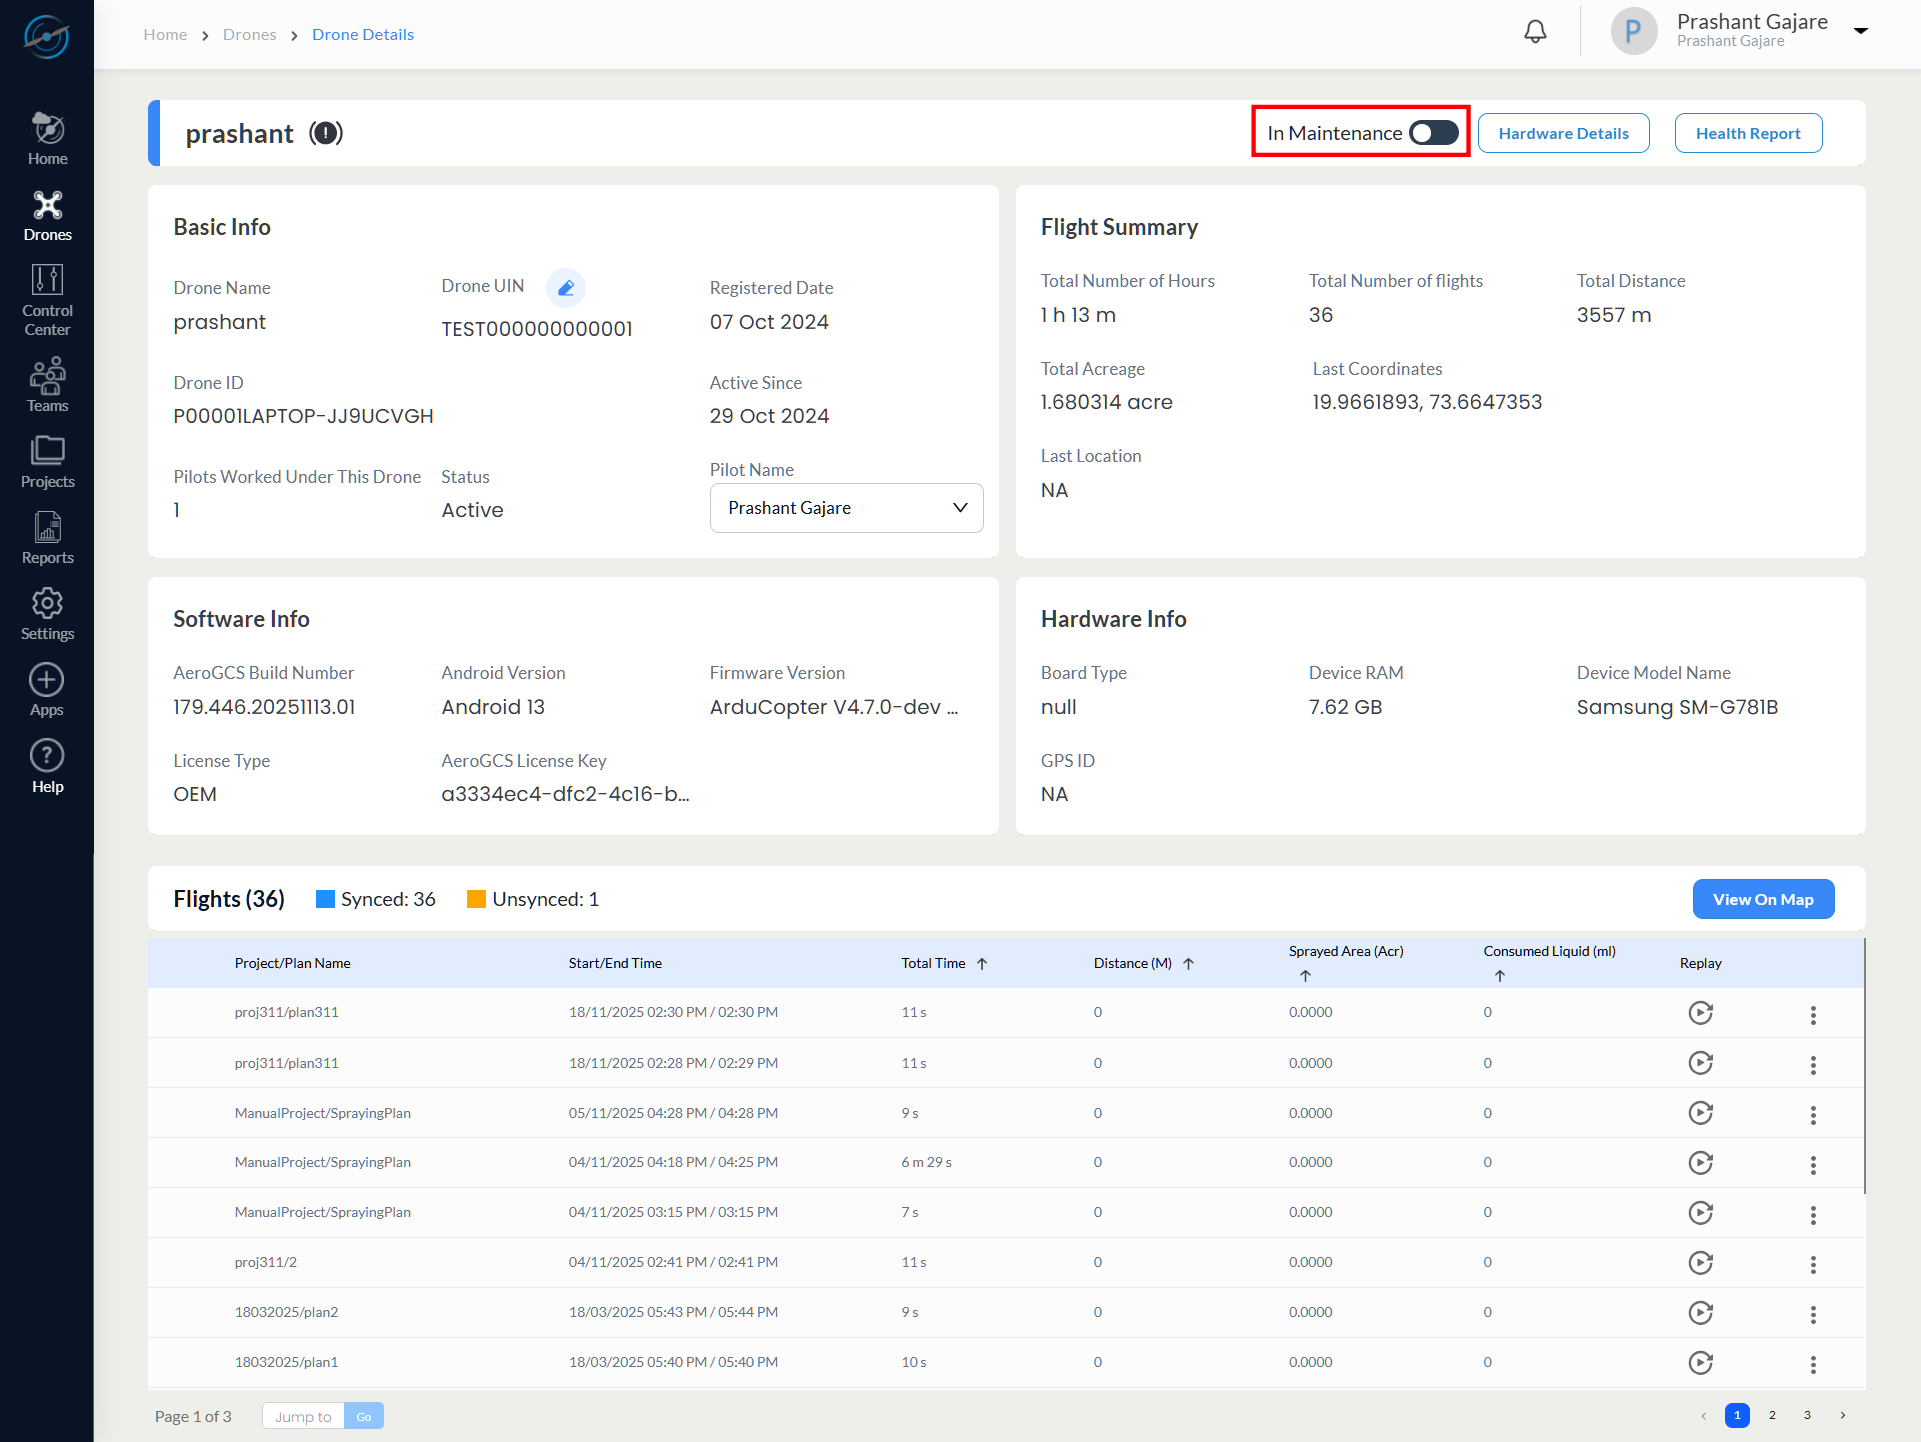Open three-dot menu for 6 m 29 s flight
Screen dimensions: 1921x1442
1813,1164
